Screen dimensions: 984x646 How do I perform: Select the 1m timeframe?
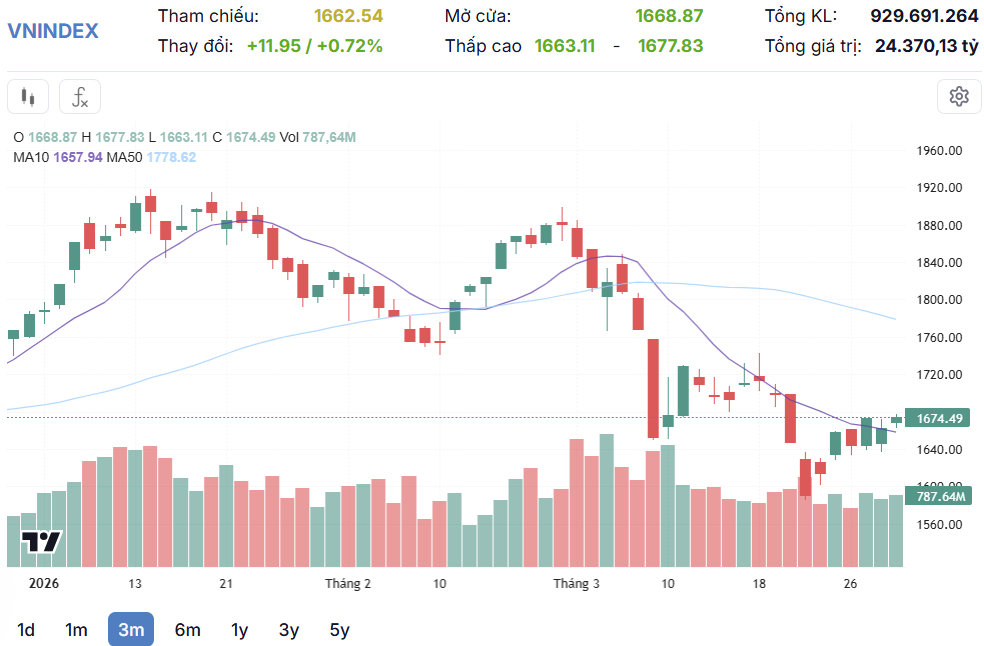pos(76,630)
